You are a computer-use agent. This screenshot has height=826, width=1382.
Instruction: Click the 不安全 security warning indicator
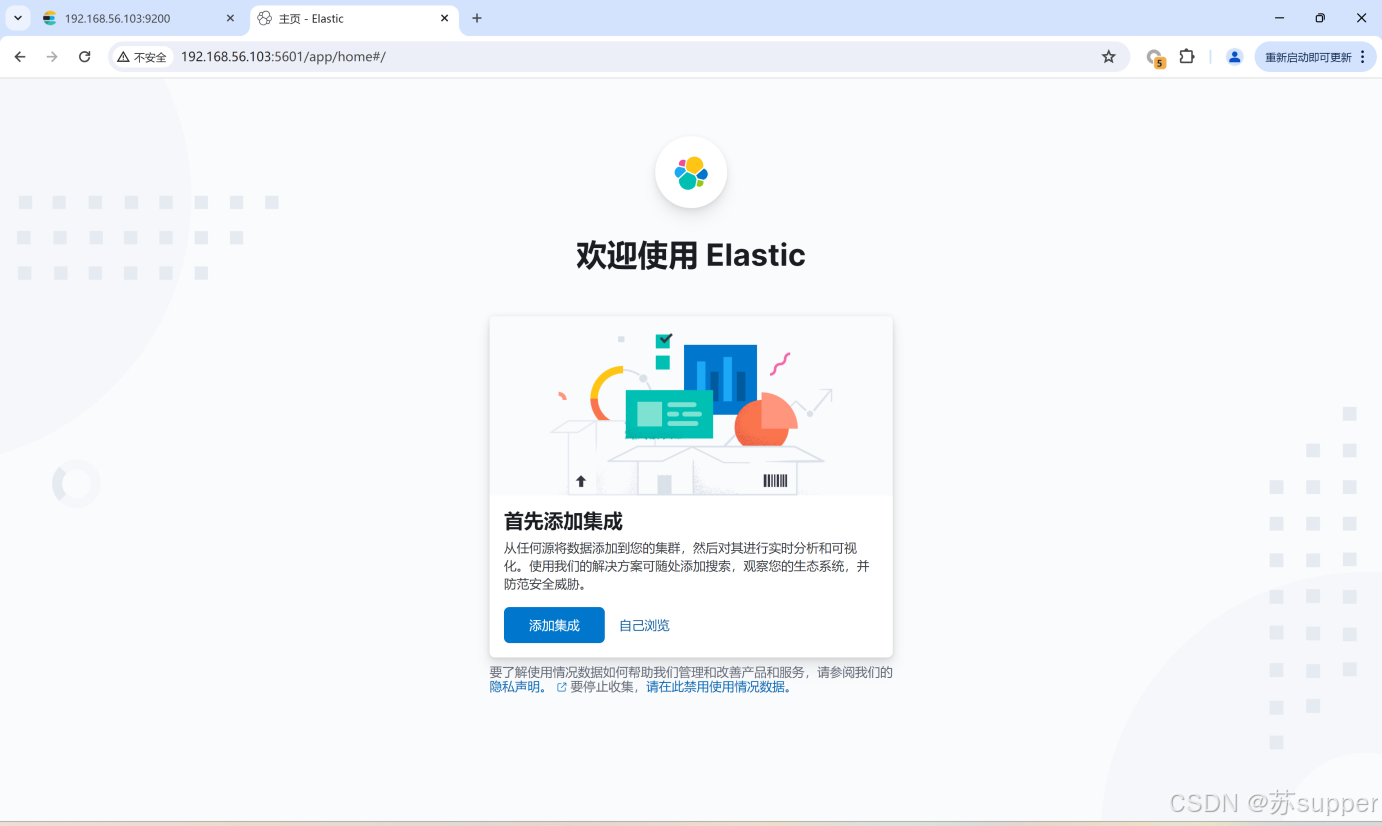click(x=142, y=57)
